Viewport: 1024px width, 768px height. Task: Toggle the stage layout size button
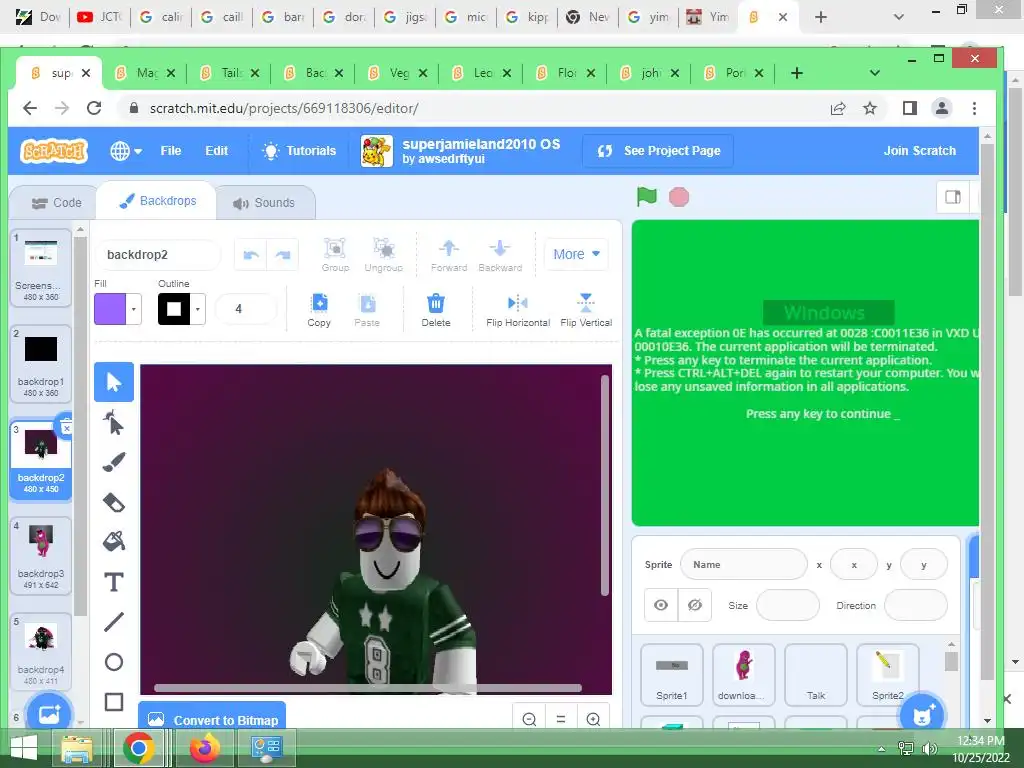click(953, 197)
